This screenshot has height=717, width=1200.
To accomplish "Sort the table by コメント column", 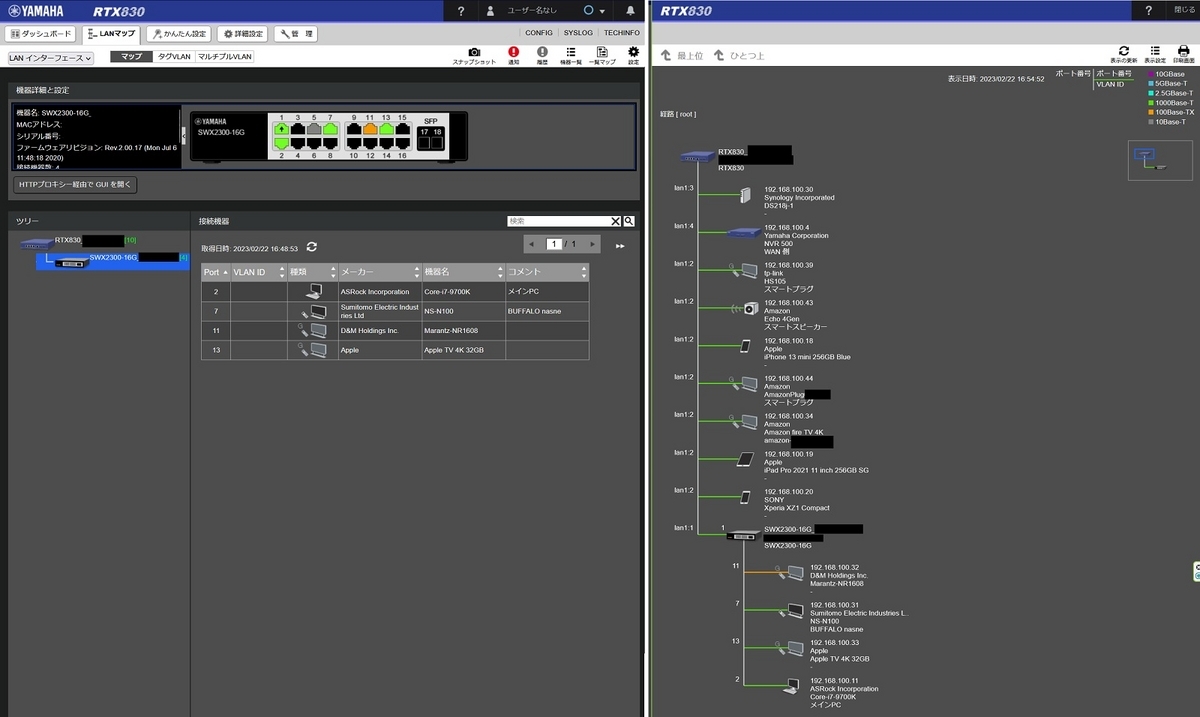I will tap(546, 272).
